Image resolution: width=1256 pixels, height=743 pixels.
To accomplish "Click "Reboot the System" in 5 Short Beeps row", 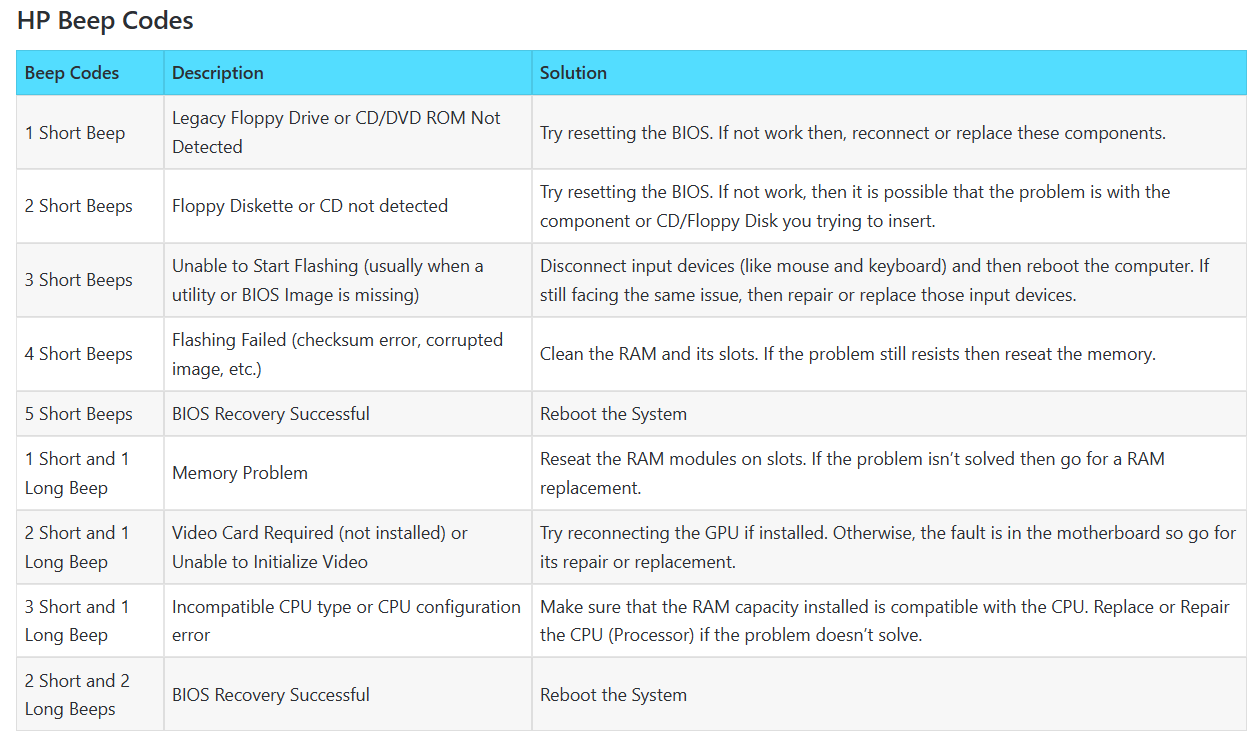I will (x=613, y=414).
